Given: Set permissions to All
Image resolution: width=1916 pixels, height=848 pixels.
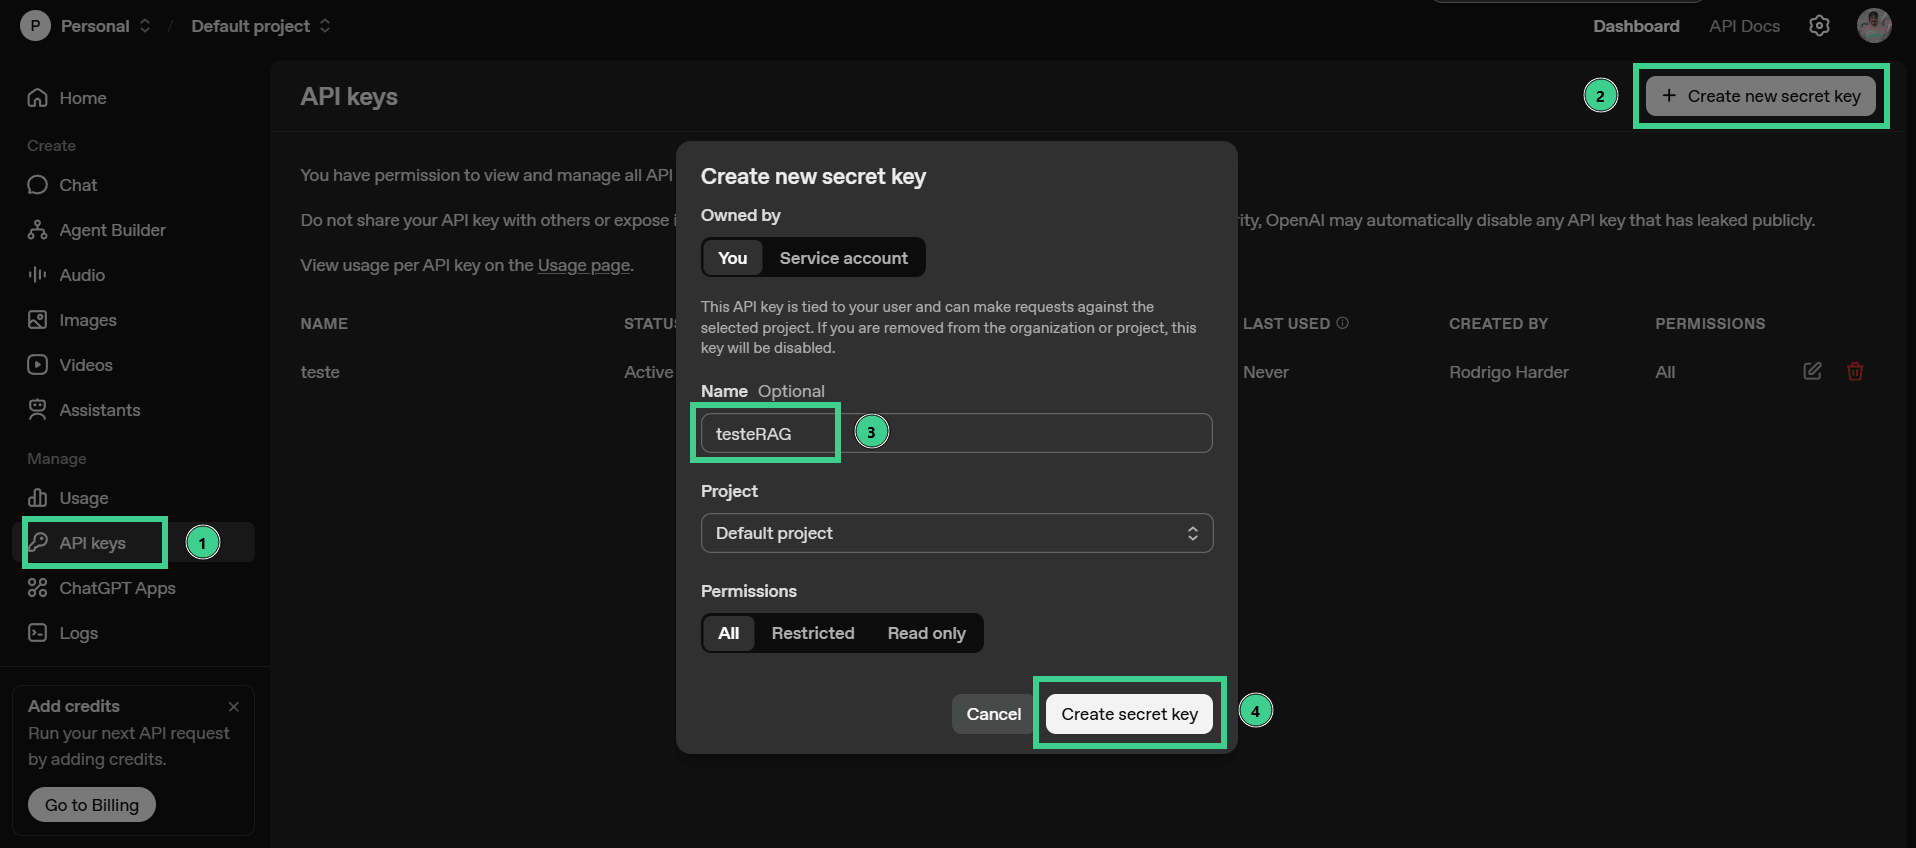Looking at the screenshot, I should click(x=729, y=633).
